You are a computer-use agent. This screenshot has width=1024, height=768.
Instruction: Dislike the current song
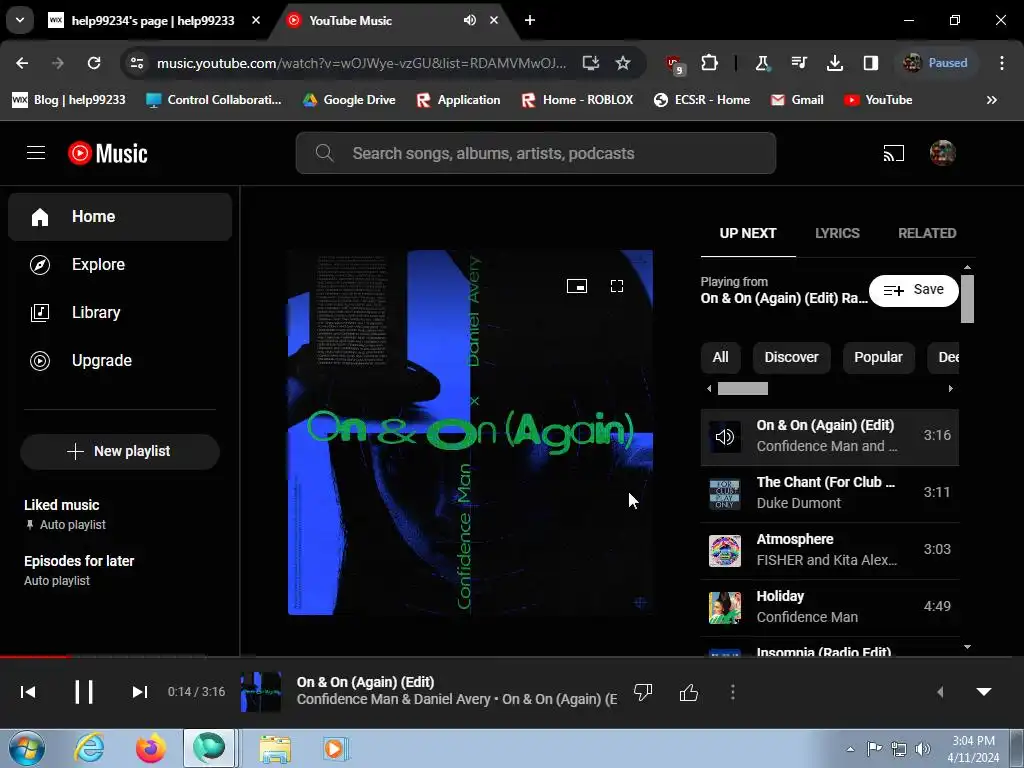click(x=643, y=692)
